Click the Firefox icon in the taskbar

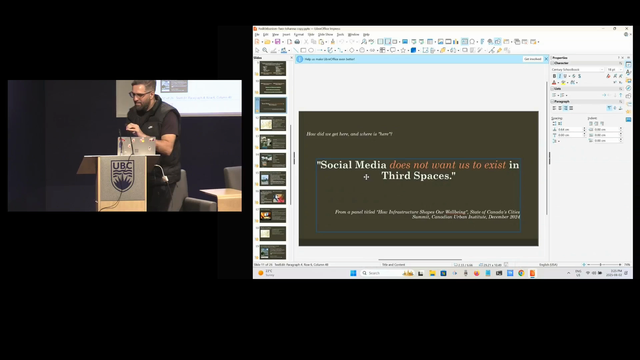coord(476,273)
